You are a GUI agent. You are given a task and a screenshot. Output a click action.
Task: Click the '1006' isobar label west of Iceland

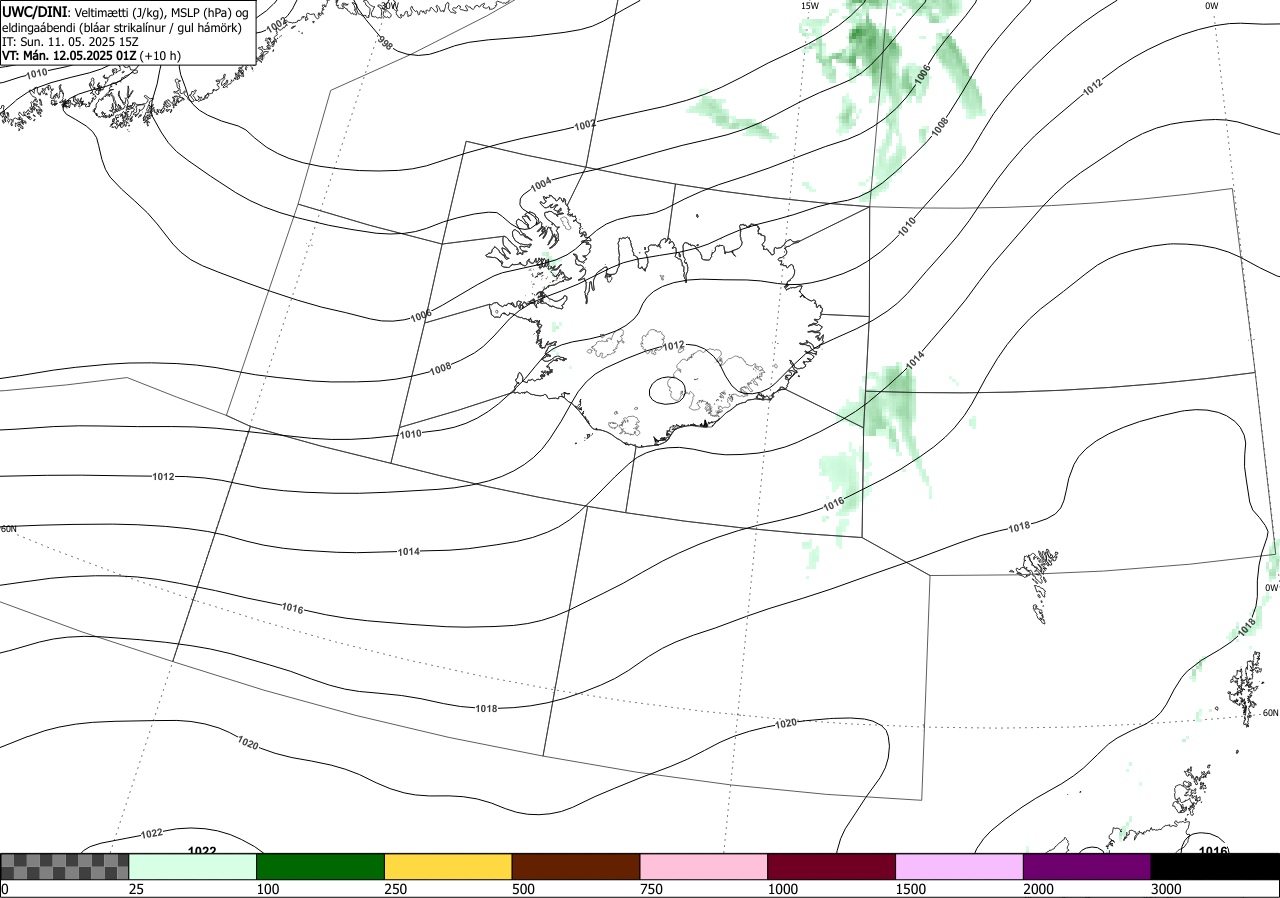421,316
